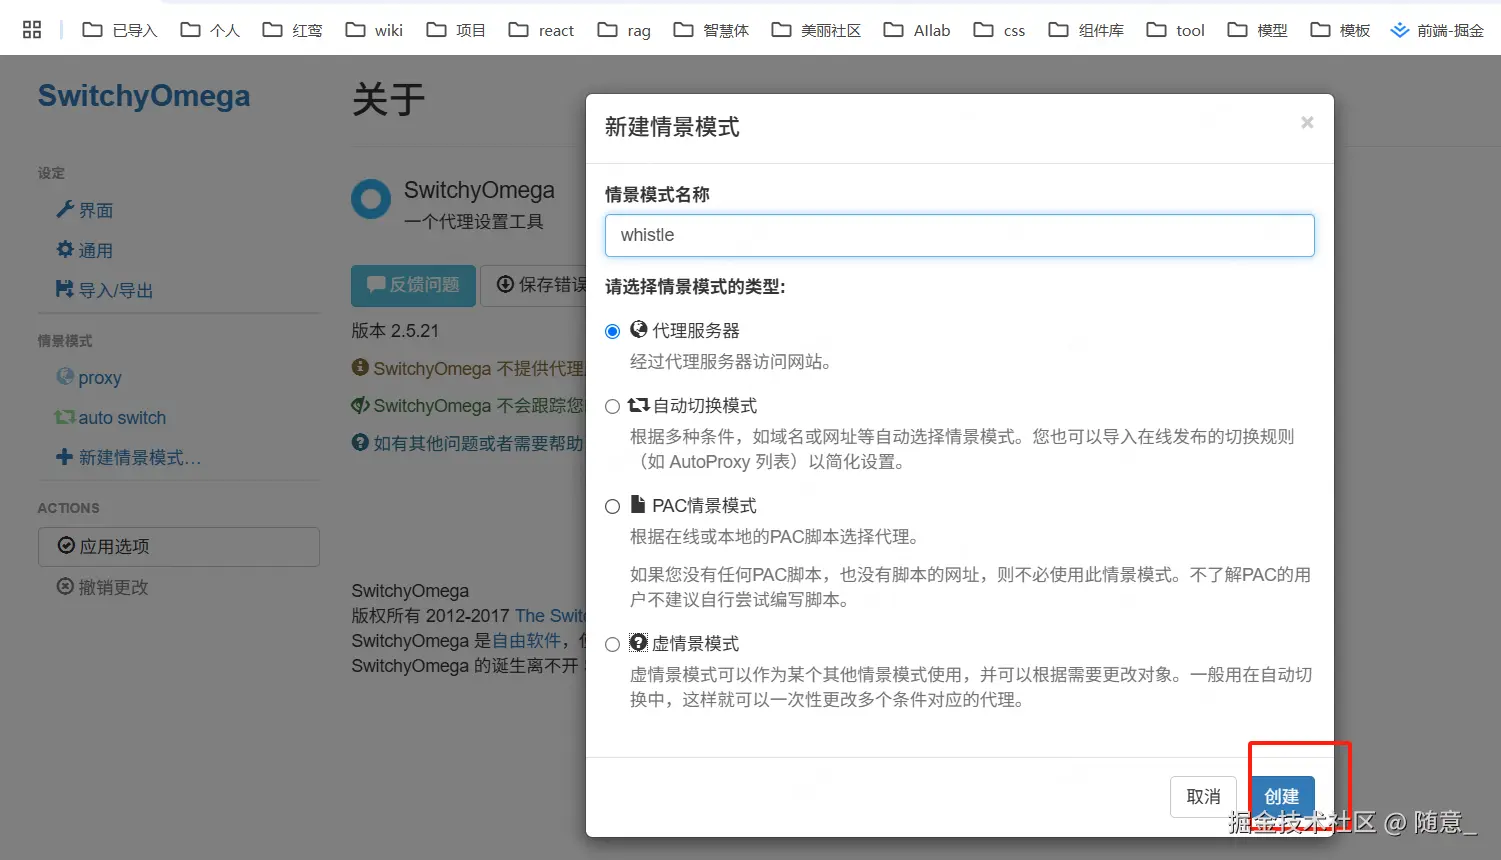This screenshot has height=860, width=1501.
Task: Open the 个人 bookmark folder
Action: pyautogui.click(x=210, y=30)
